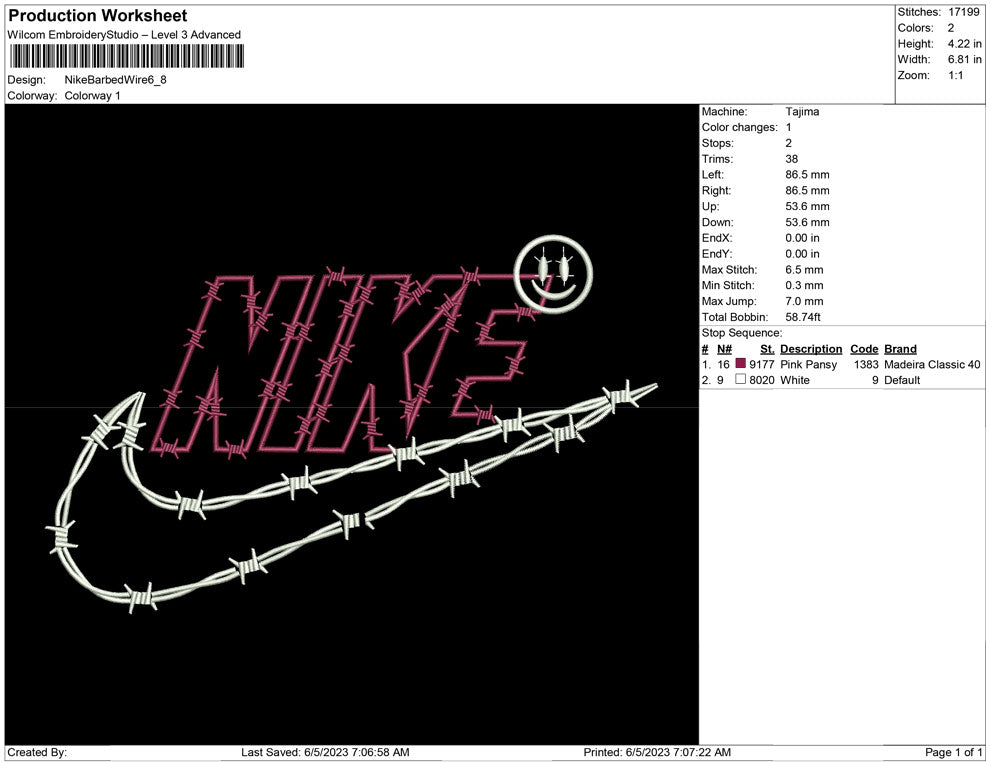Click the Wilcom EmbroideryStudio subtitle text
The height and width of the screenshot is (762, 990).
pos(124,35)
